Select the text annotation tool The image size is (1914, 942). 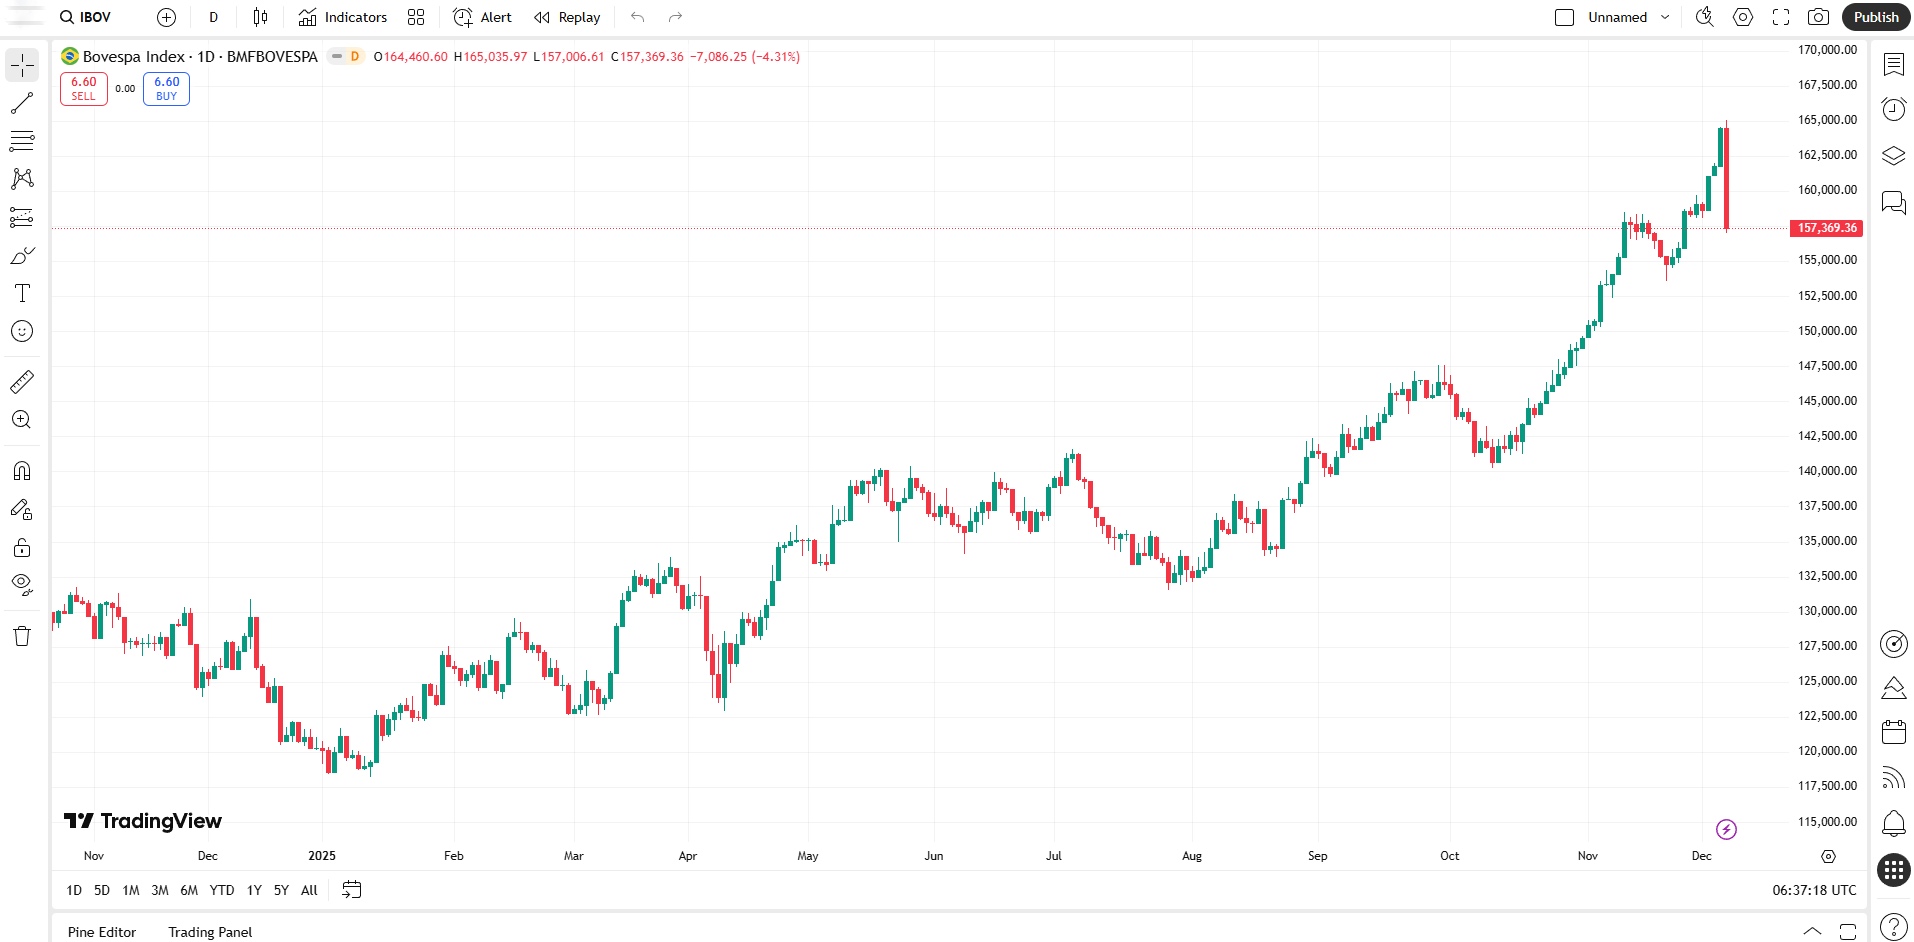tap(22, 293)
